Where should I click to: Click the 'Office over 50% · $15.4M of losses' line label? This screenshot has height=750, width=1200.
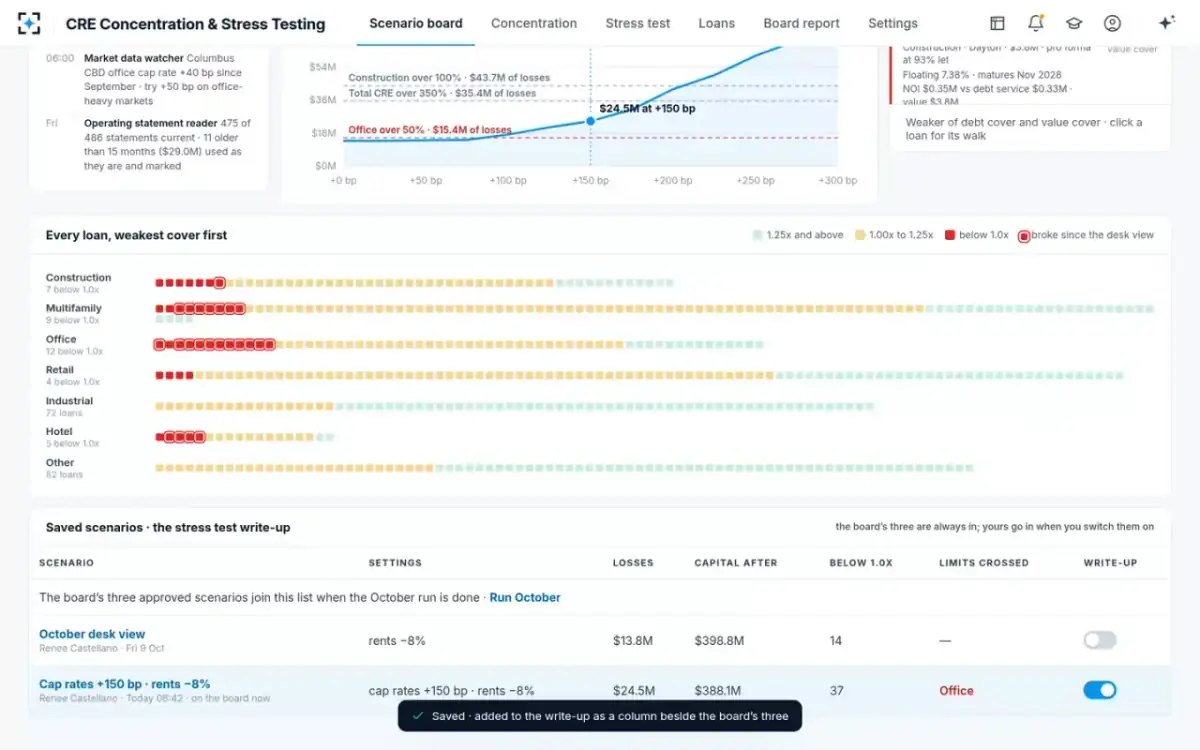click(430, 130)
